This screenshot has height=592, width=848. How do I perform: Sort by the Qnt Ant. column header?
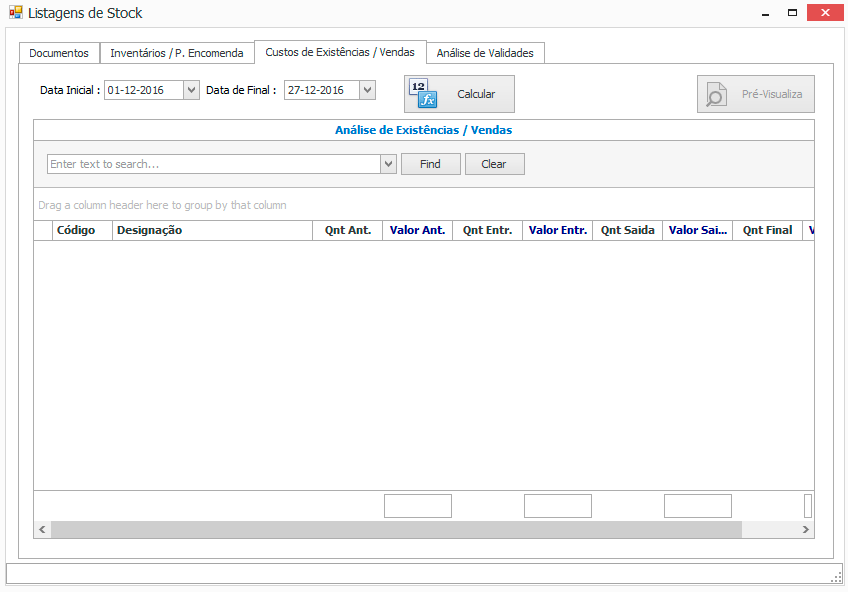pyautogui.click(x=348, y=230)
